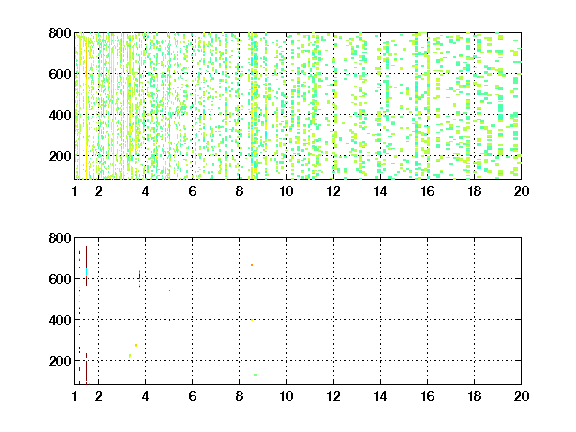Pick x-axis tick label 1 of lower plot

point(75,396)
